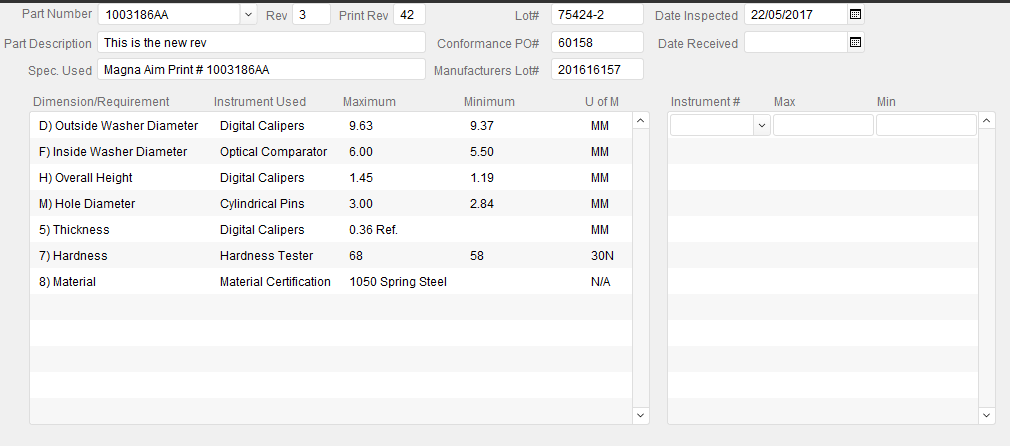
Task: Click the 9.63 maximum value
Action: (361, 126)
